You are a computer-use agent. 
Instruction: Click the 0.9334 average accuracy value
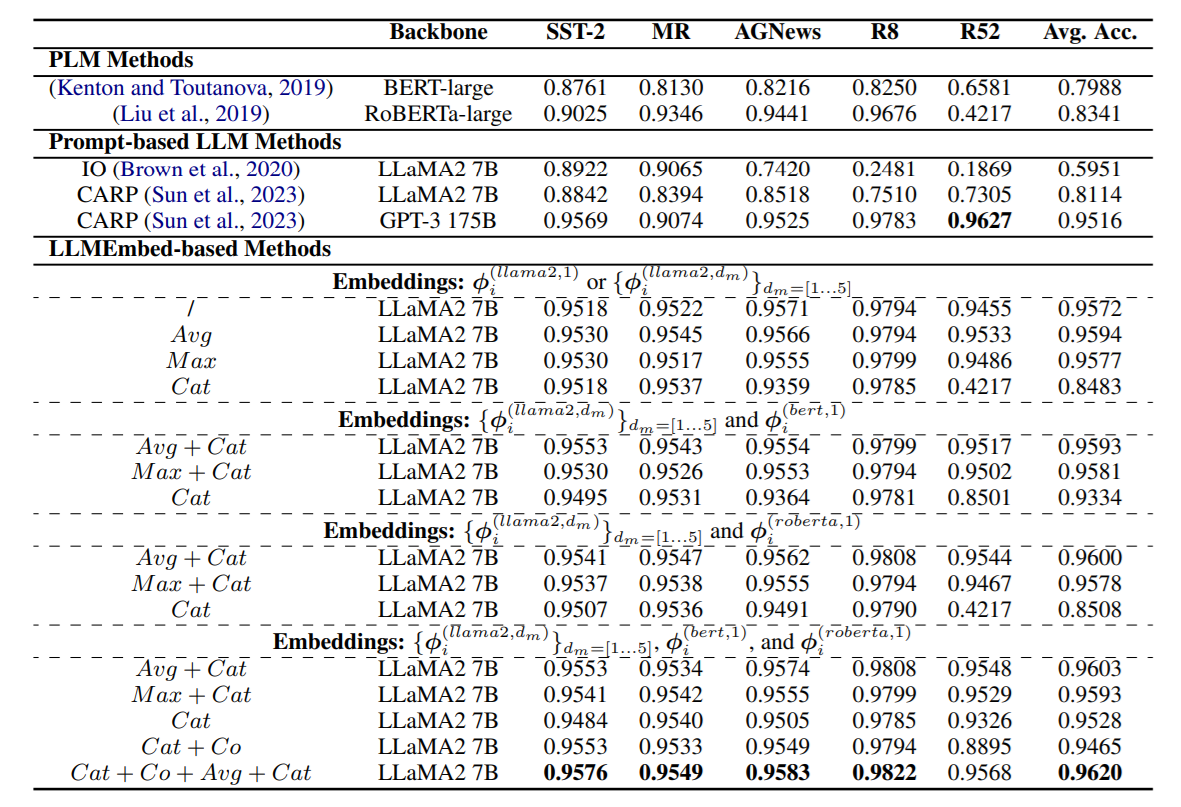coord(1090,498)
